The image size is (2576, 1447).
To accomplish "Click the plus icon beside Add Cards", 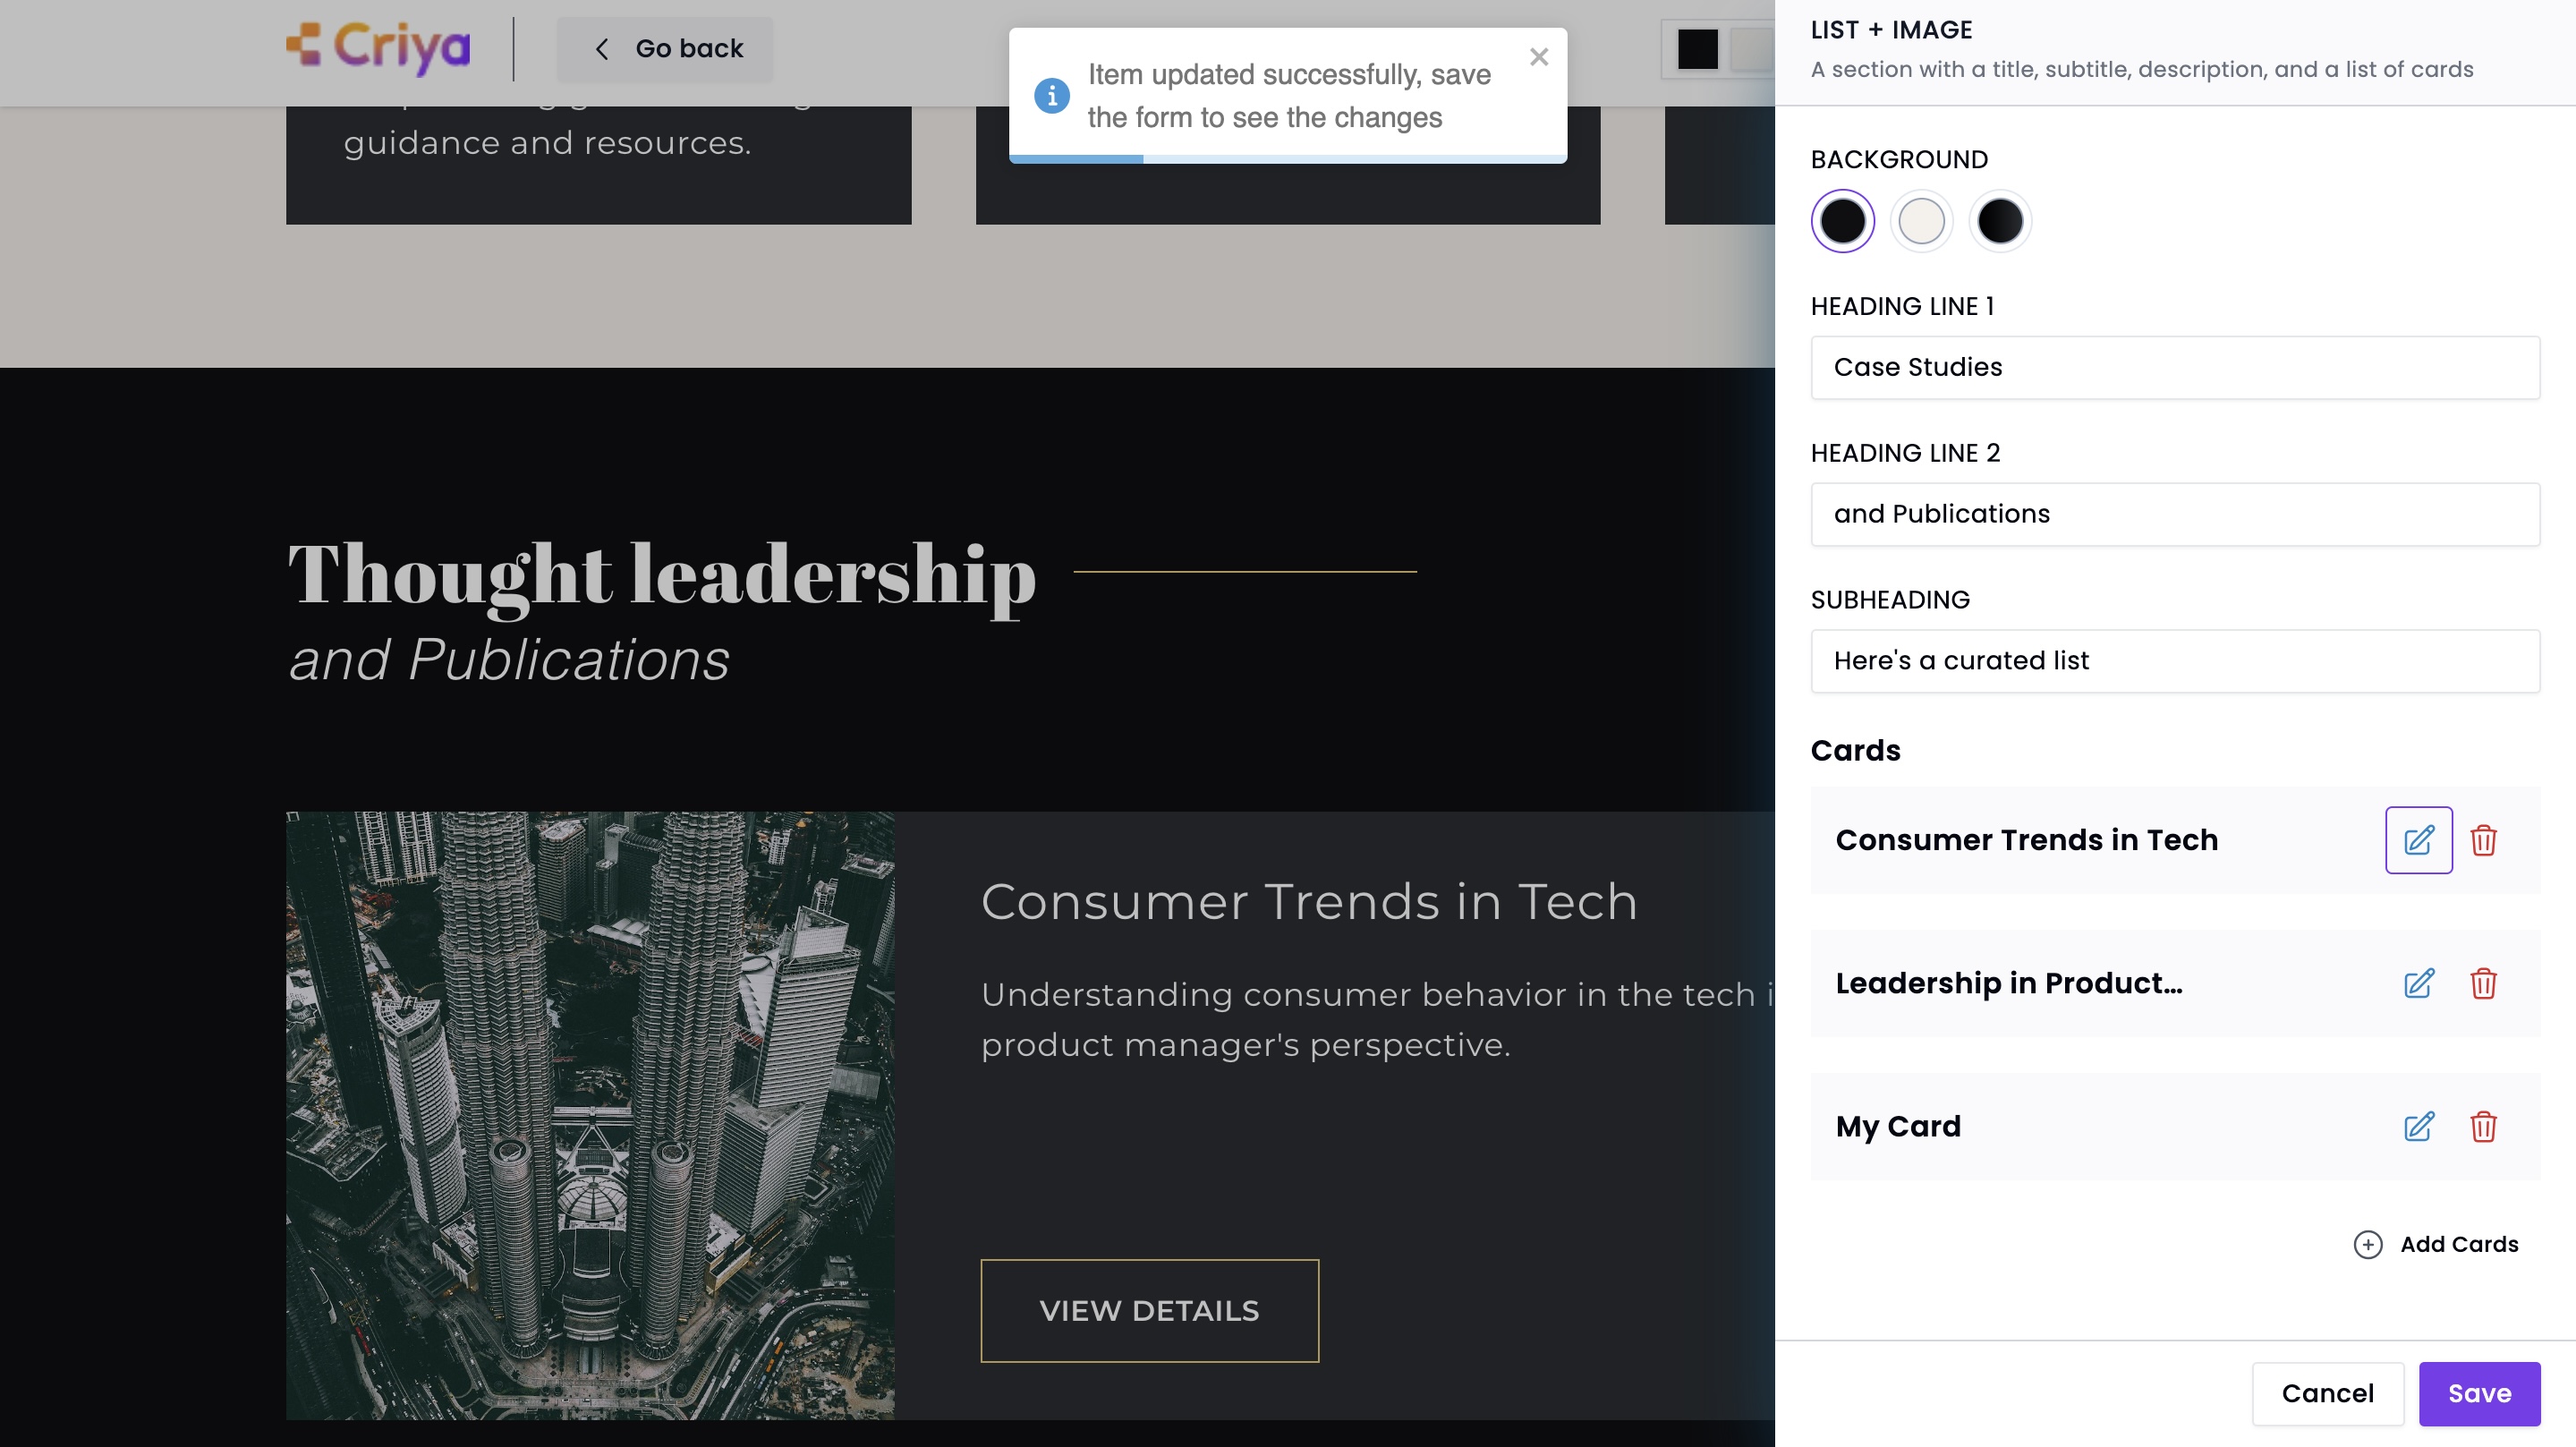I will click(2367, 1244).
